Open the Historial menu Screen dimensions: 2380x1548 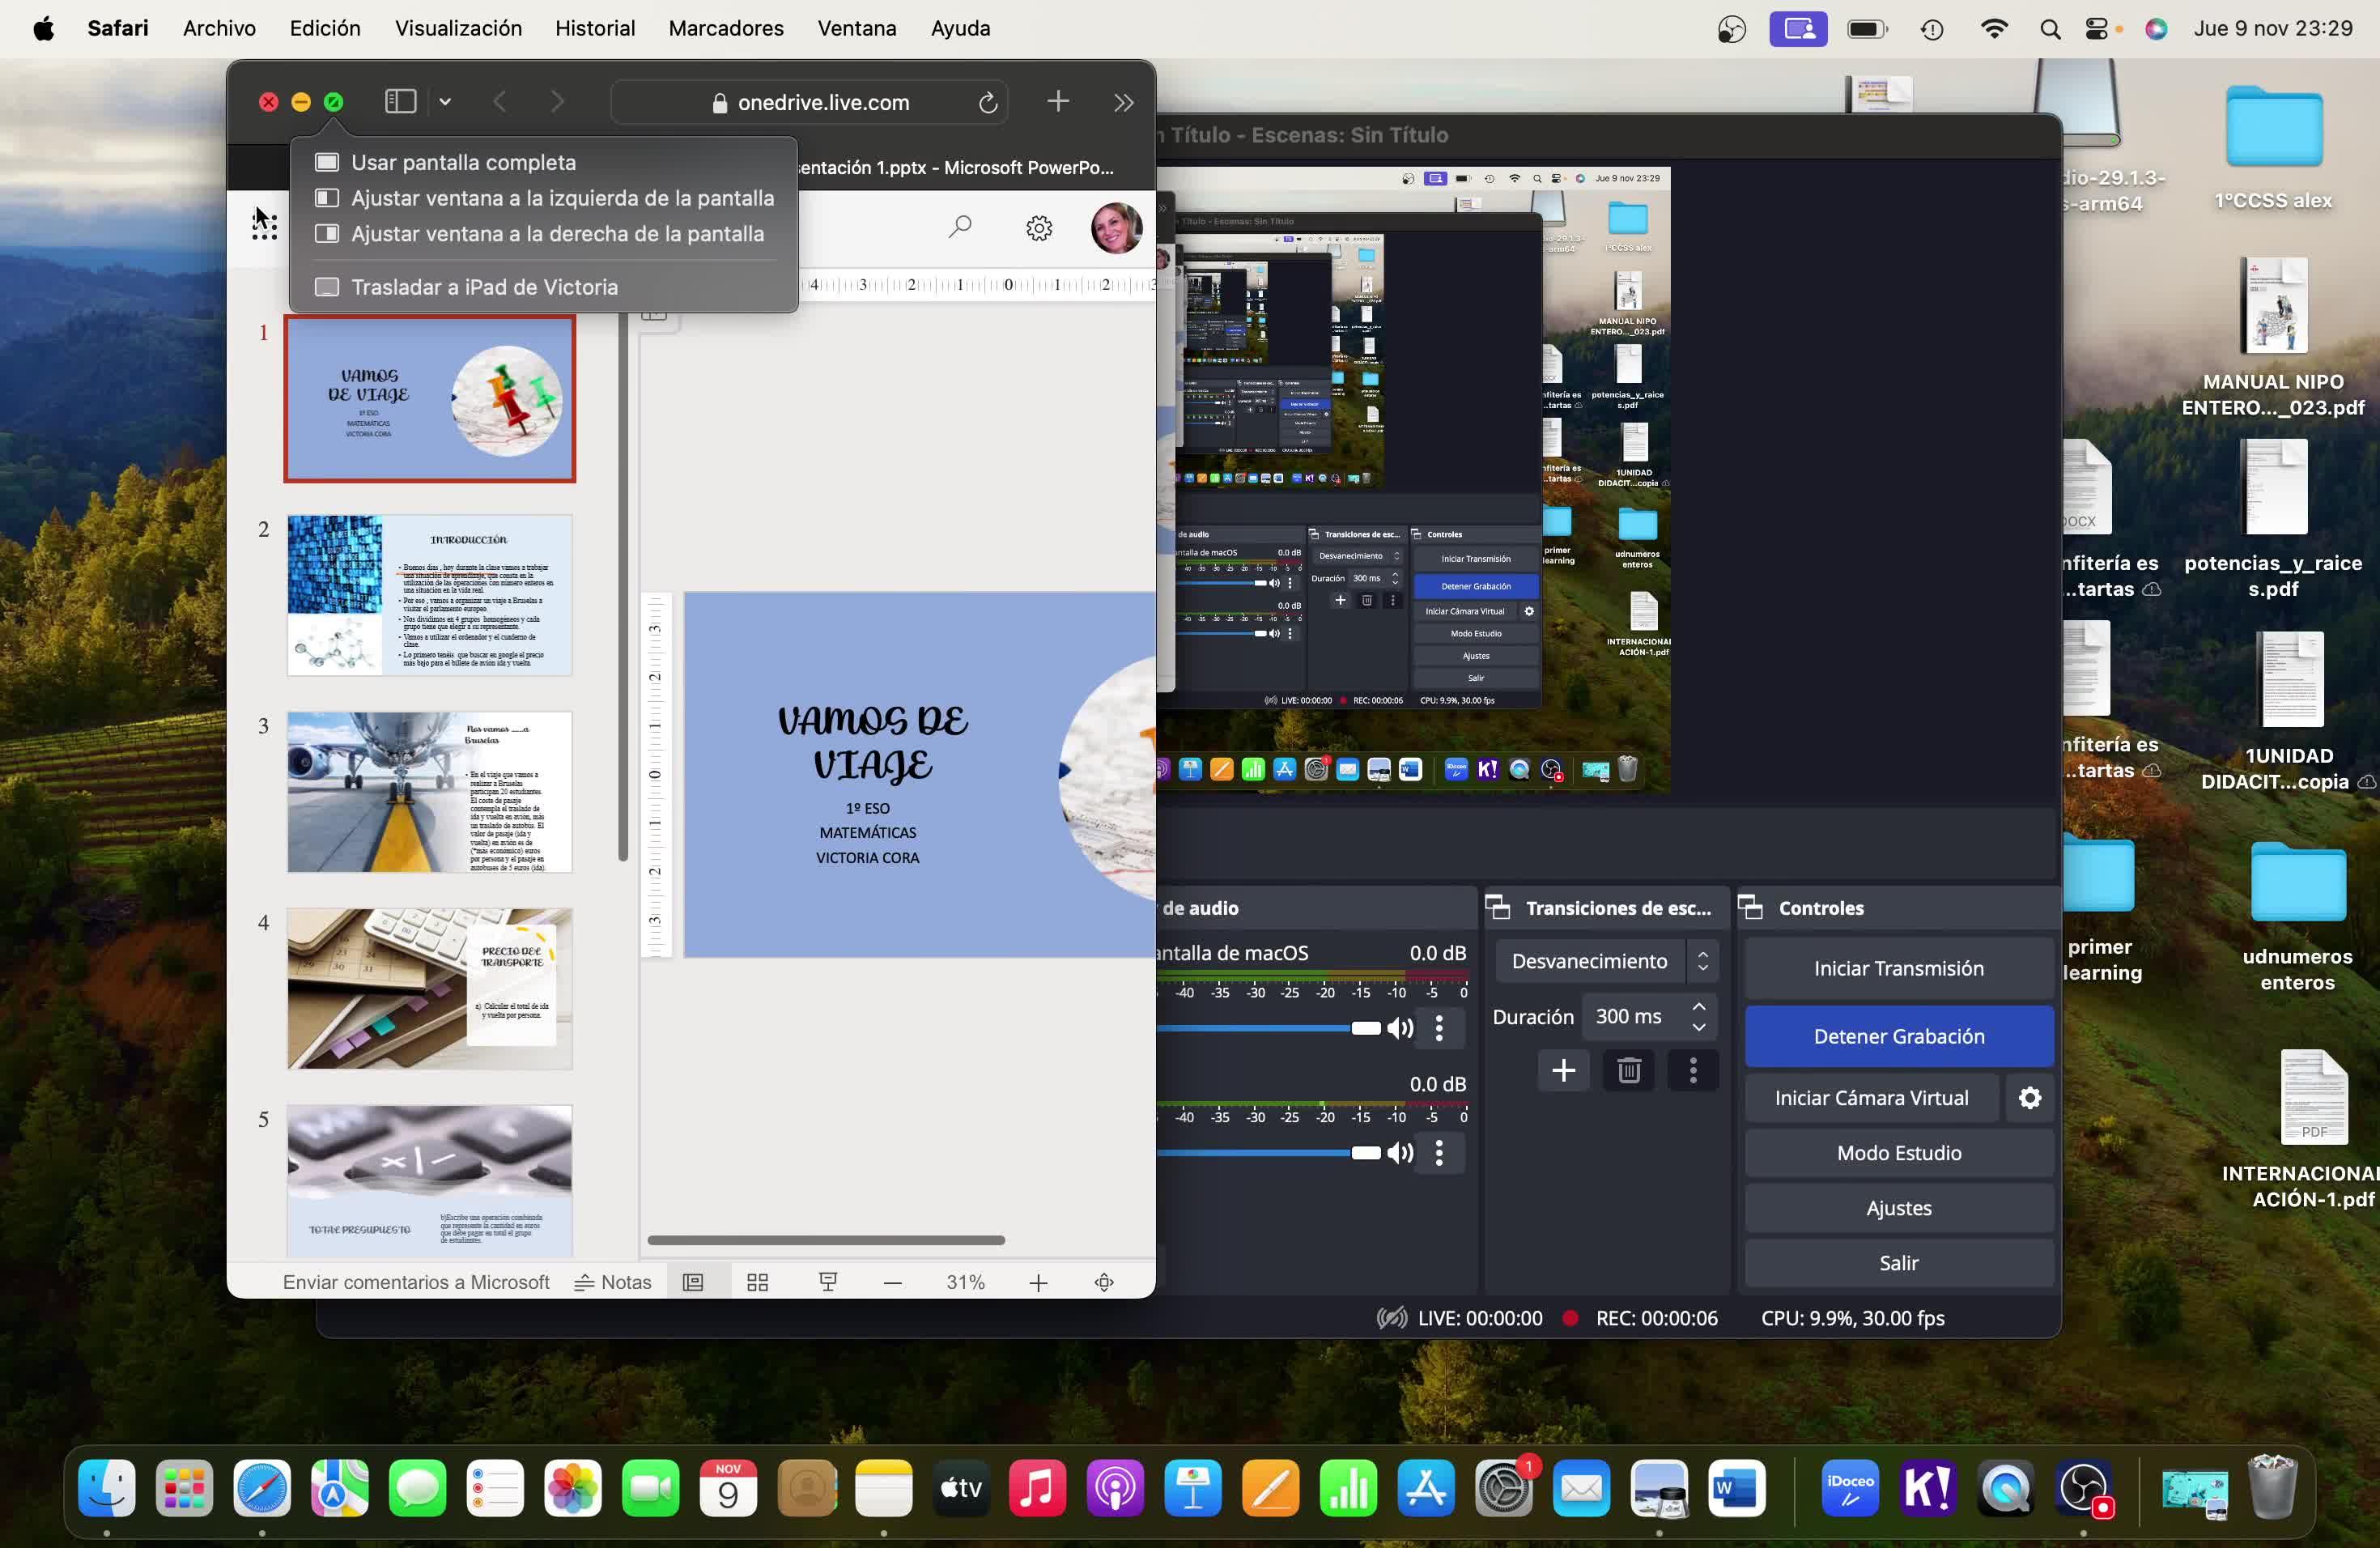(595, 28)
